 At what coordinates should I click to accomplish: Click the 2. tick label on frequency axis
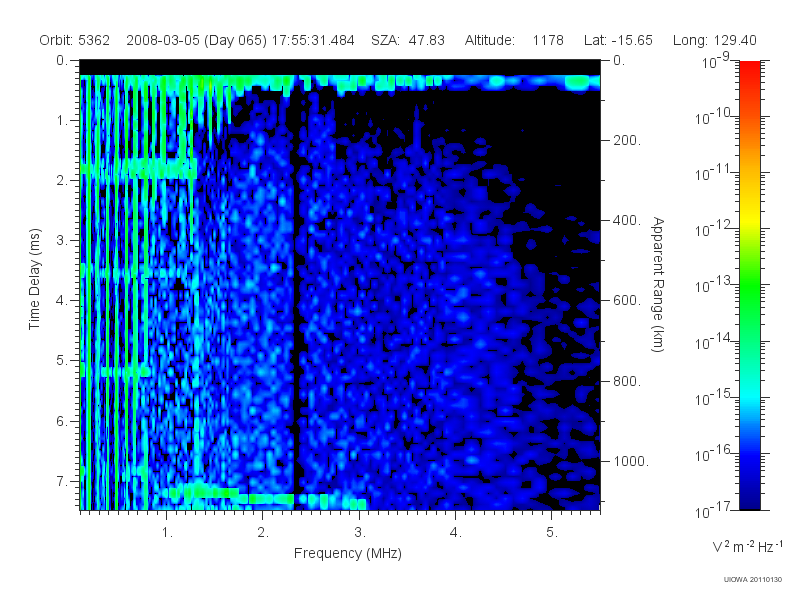pos(263,533)
